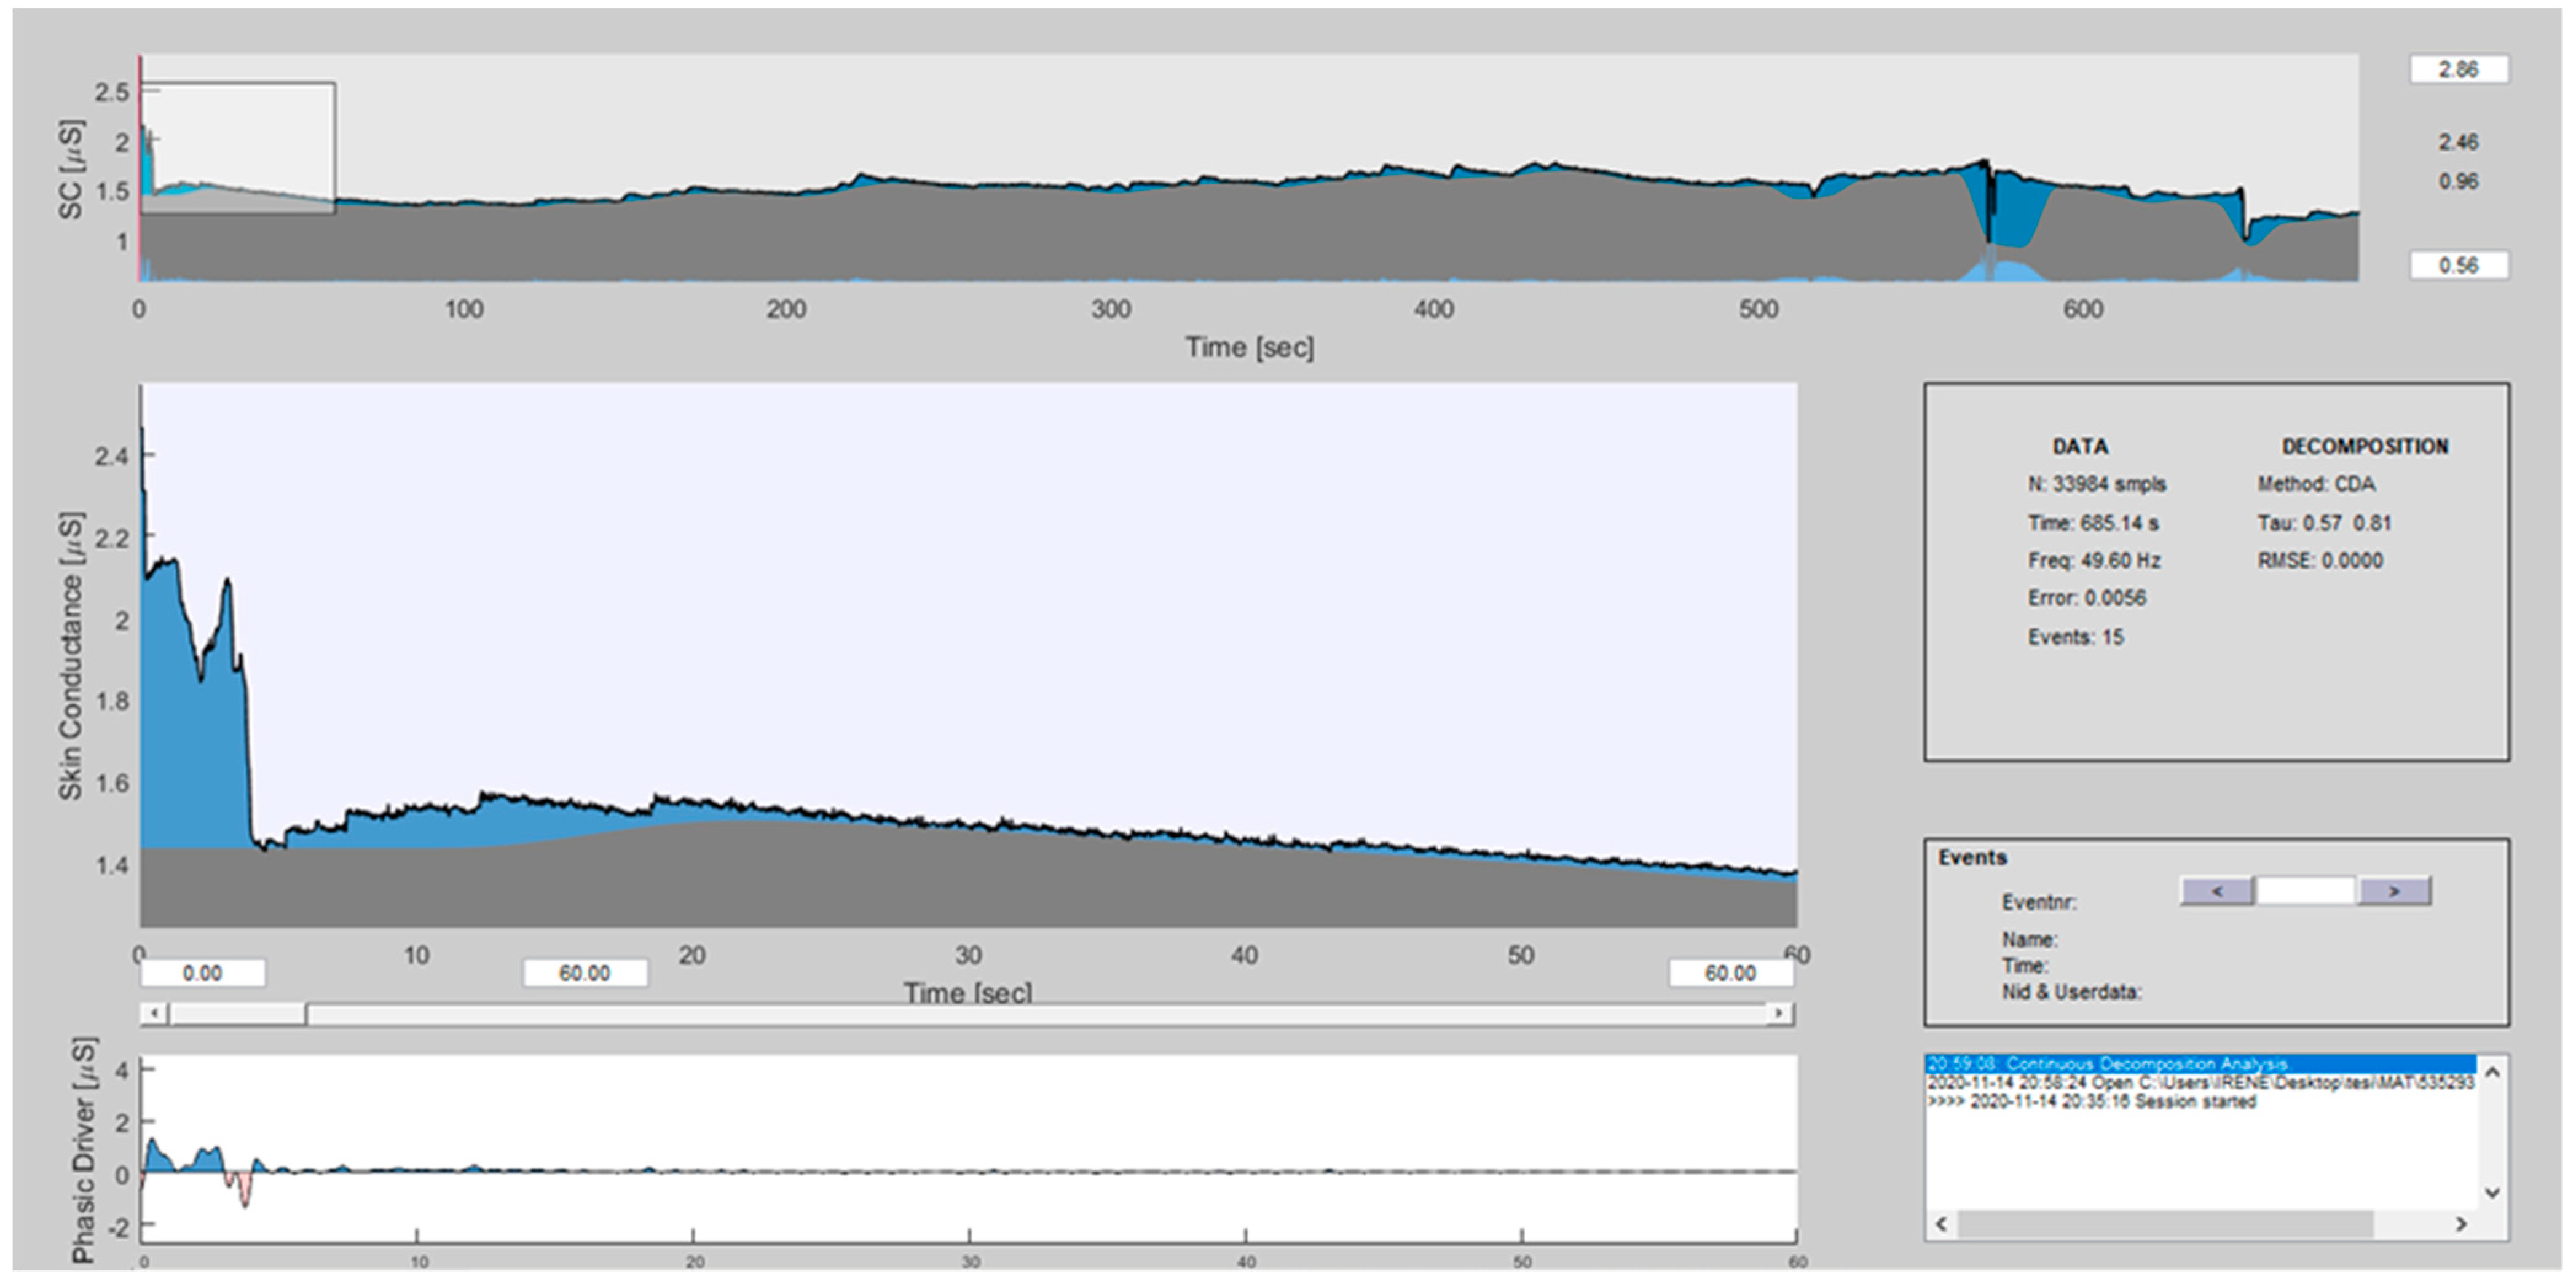
Task: Click the middle 60.00 window width field
Action: (x=584, y=973)
